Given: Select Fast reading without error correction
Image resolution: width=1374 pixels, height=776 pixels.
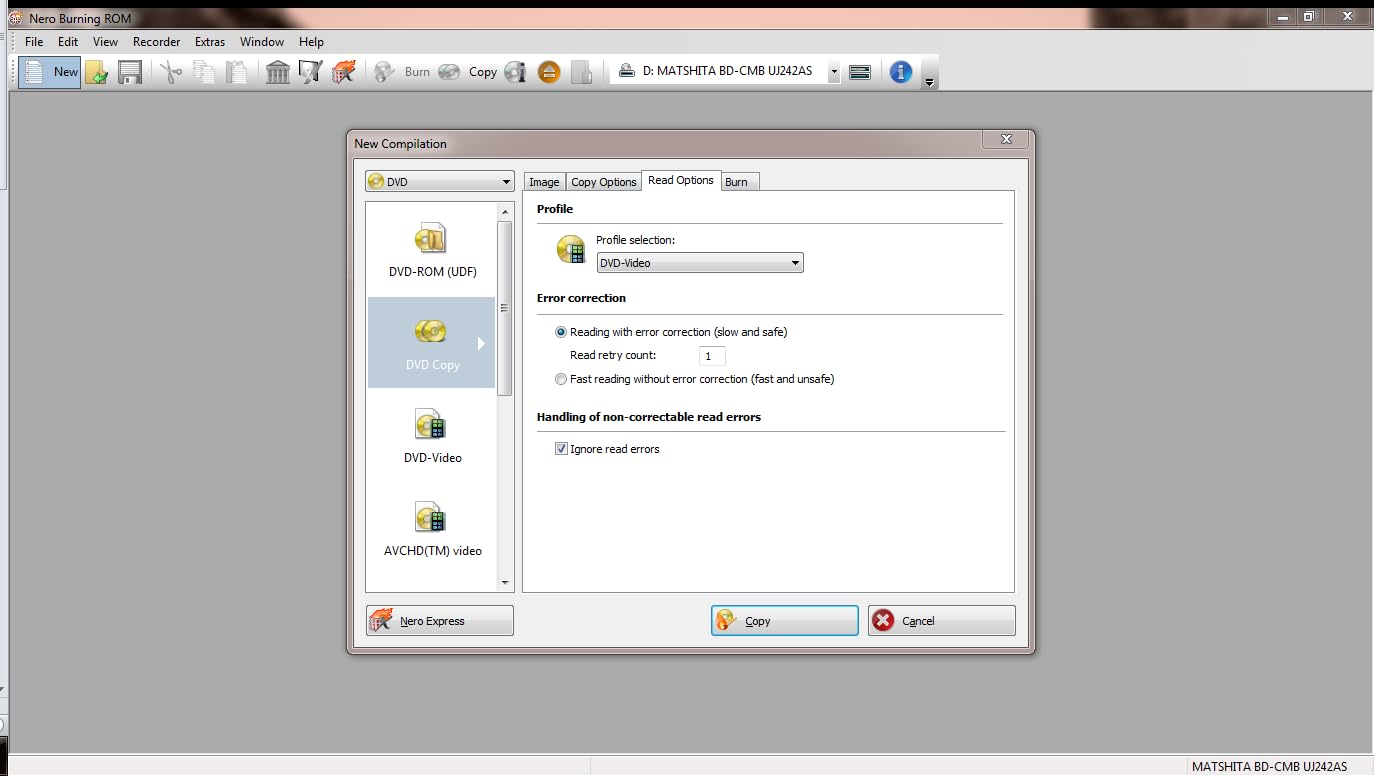Looking at the screenshot, I should pos(561,380).
